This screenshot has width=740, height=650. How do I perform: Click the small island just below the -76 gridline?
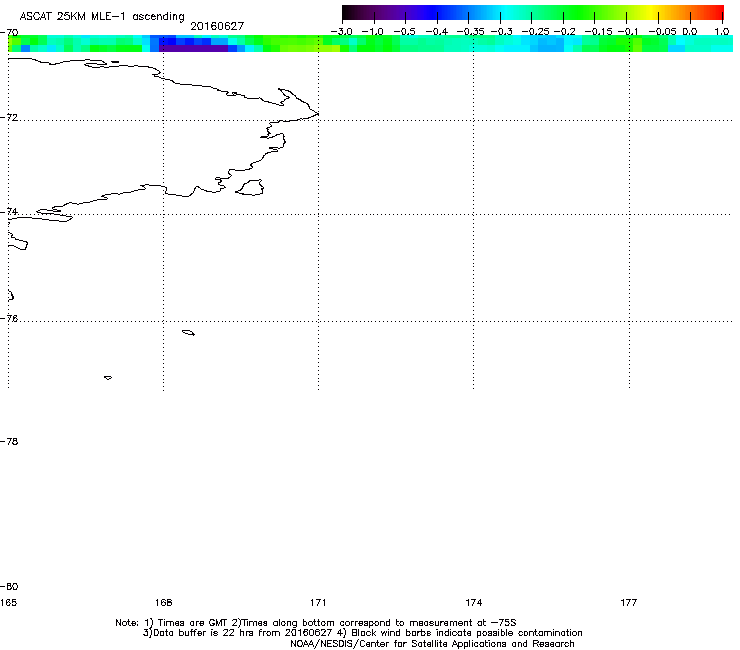pos(188,333)
